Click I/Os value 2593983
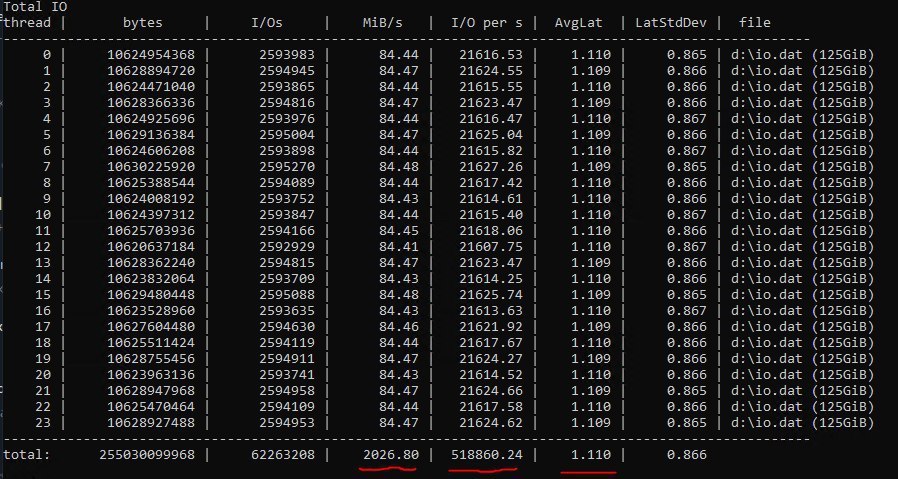Image resolution: width=898 pixels, height=479 pixels. (287, 55)
